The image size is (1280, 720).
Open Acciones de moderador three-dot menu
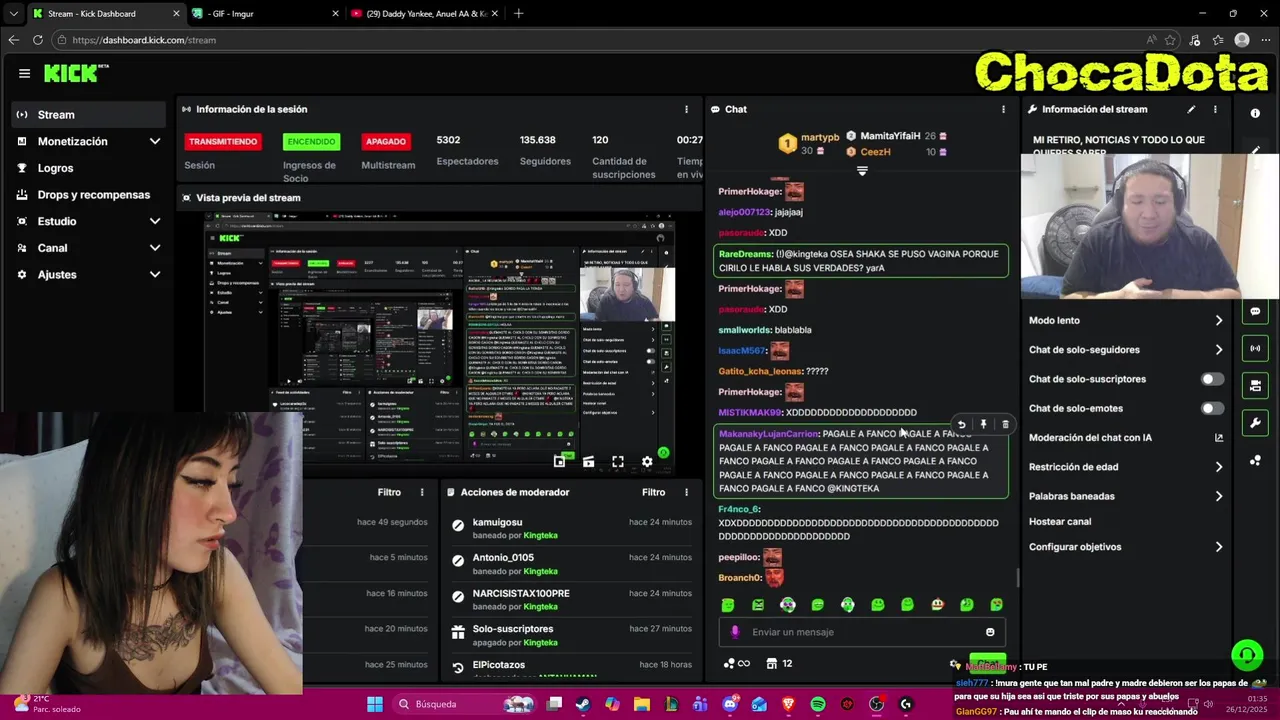click(686, 492)
